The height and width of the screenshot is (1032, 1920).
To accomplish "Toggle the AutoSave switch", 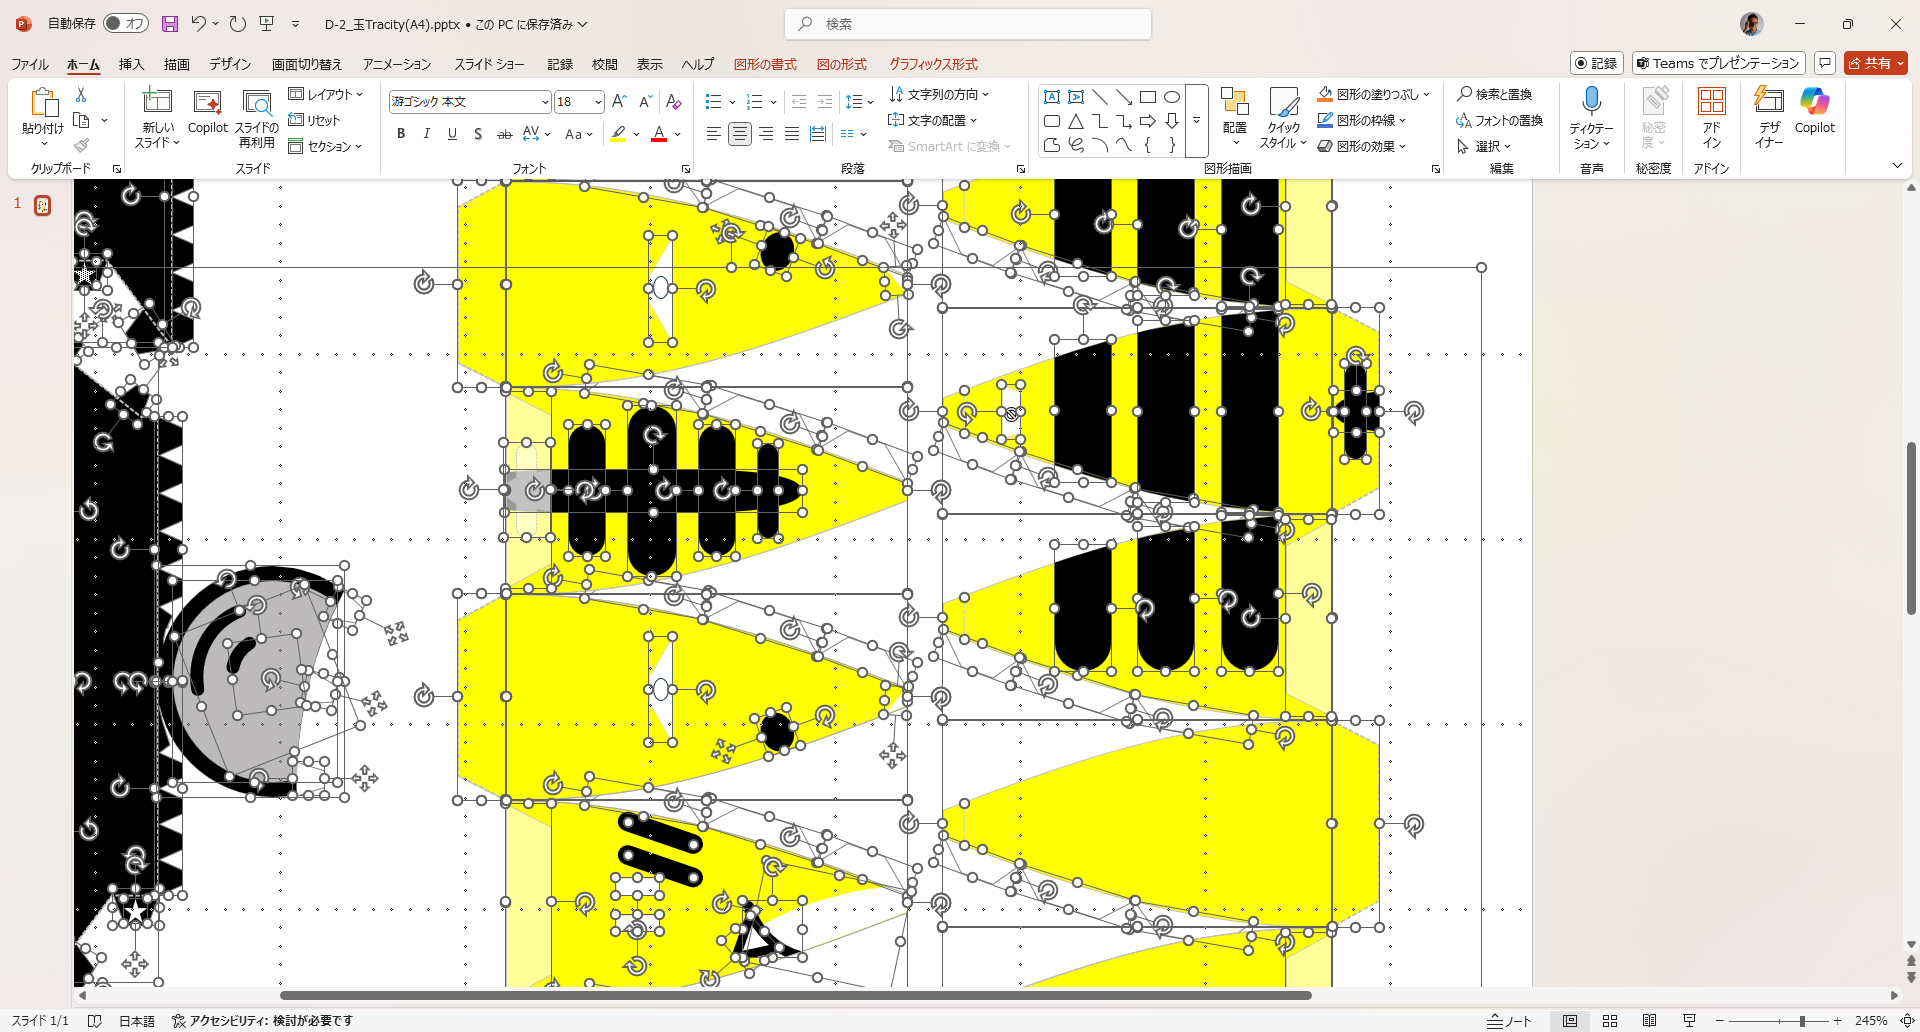I will 126,24.
